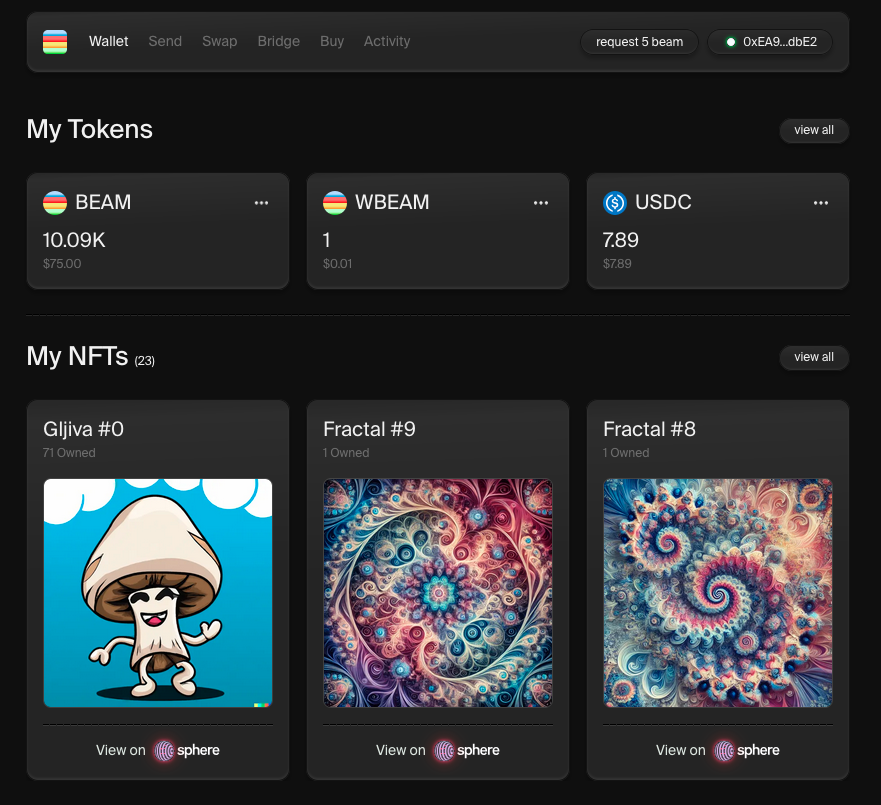881x805 pixels.
Task: Click the Sphere logo under Gljiva #0
Action: [165, 750]
